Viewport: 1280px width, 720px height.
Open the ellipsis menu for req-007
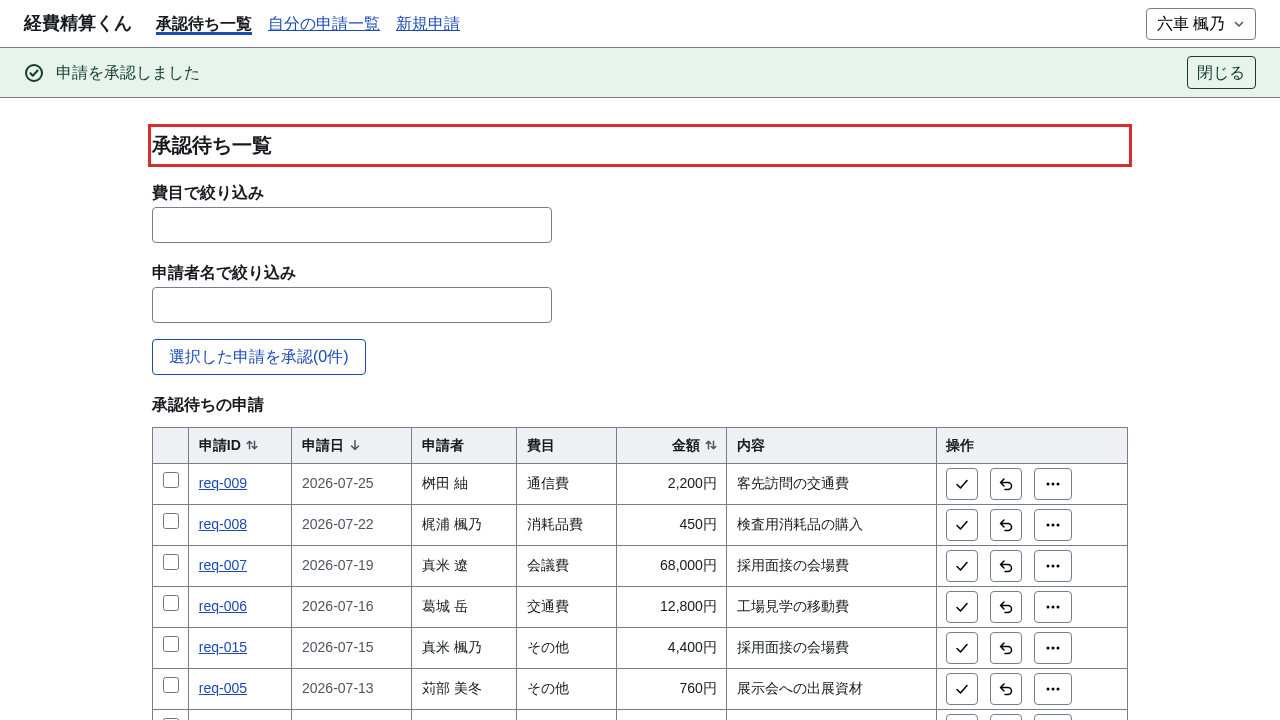pyautogui.click(x=1053, y=566)
